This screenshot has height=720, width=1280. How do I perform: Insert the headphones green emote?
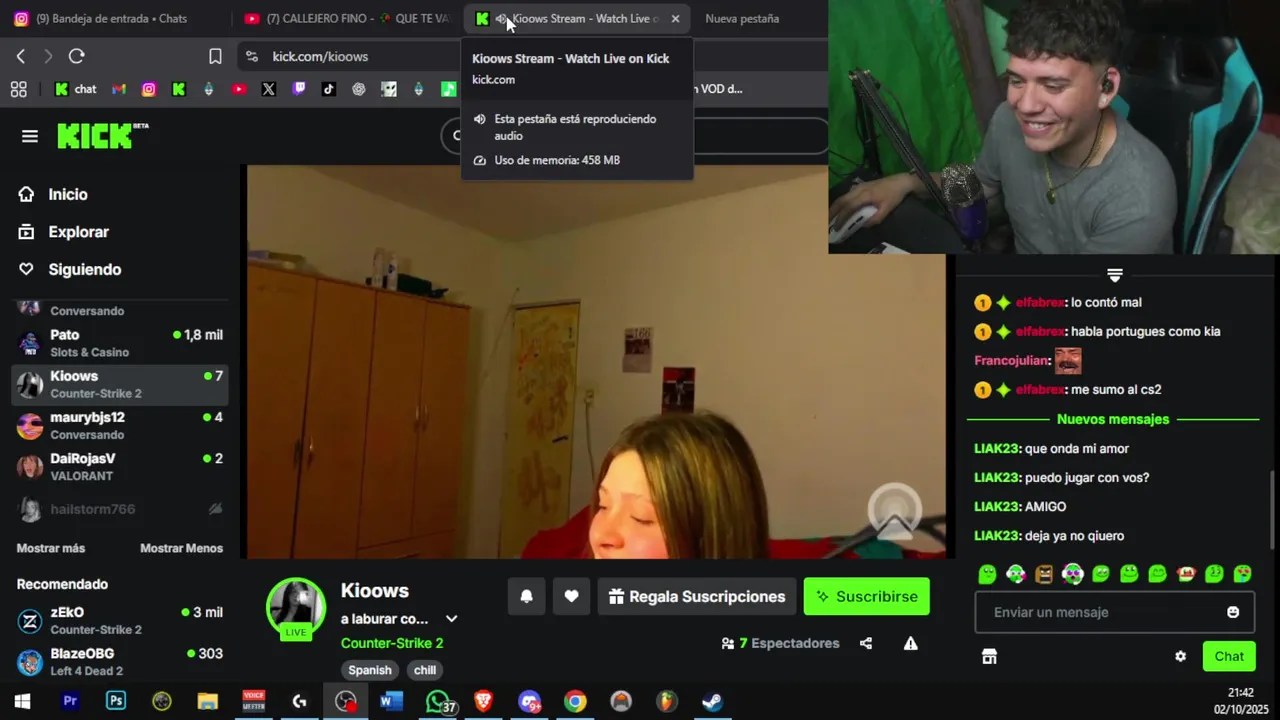[1016, 574]
